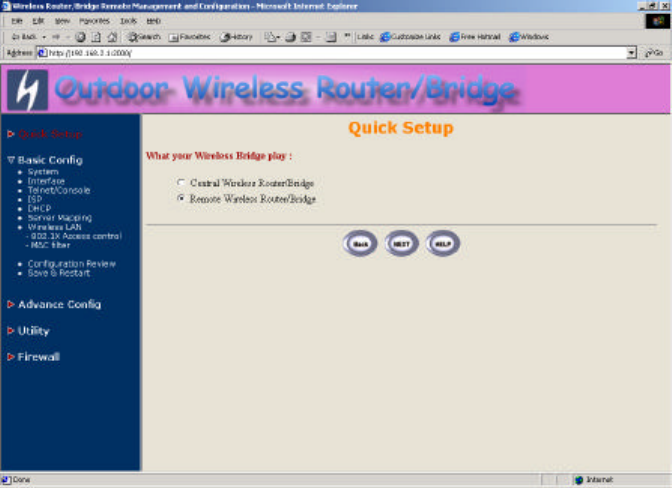Open the Save & Restart page
672x488 pixels.
(59, 273)
